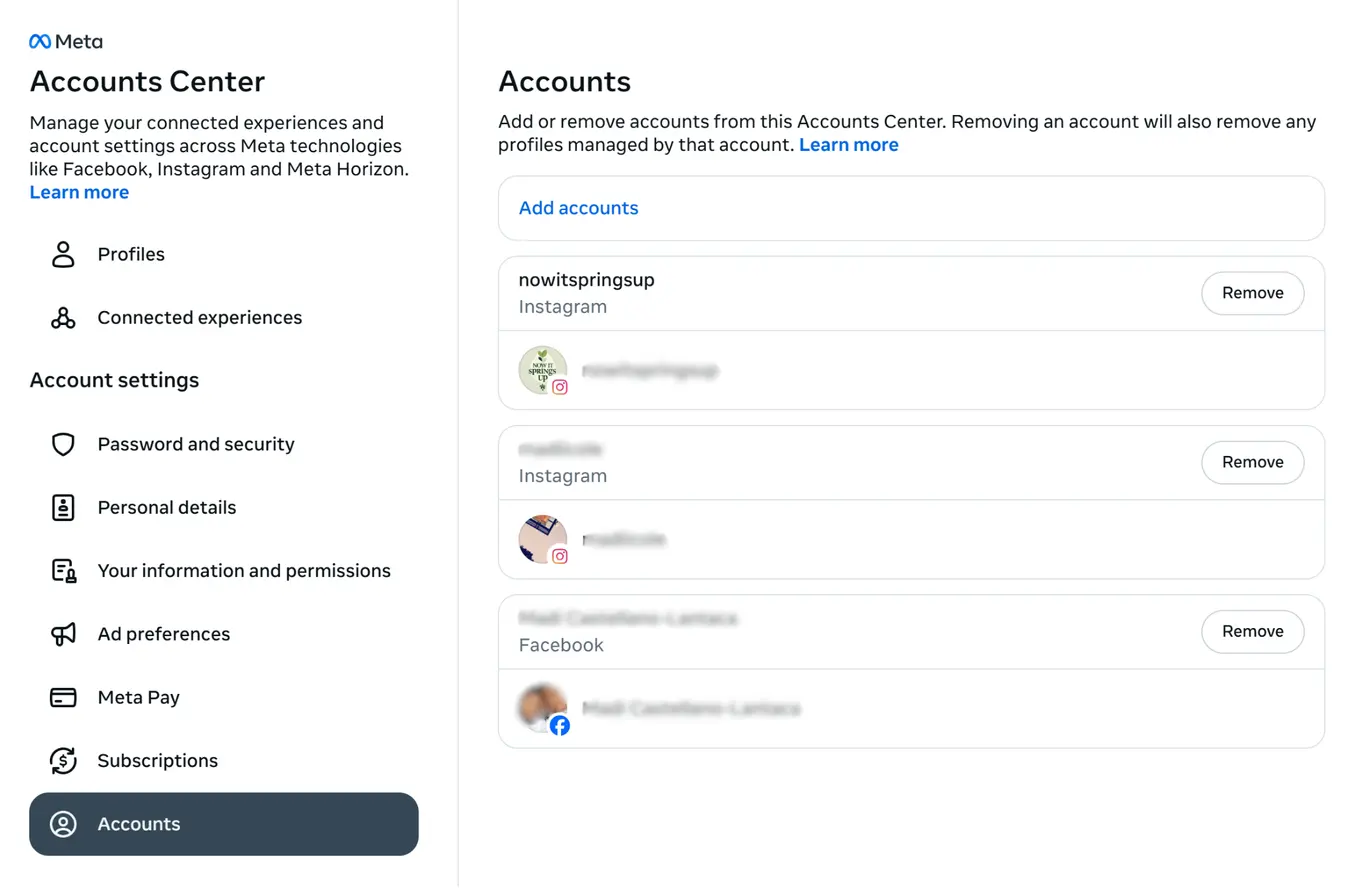Click the Your information and permissions icon
This screenshot has width=1360, height=888.
click(x=63, y=571)
